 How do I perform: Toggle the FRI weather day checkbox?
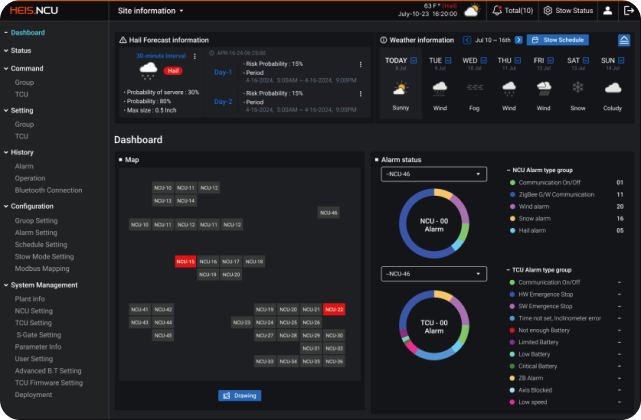point(551,60)
